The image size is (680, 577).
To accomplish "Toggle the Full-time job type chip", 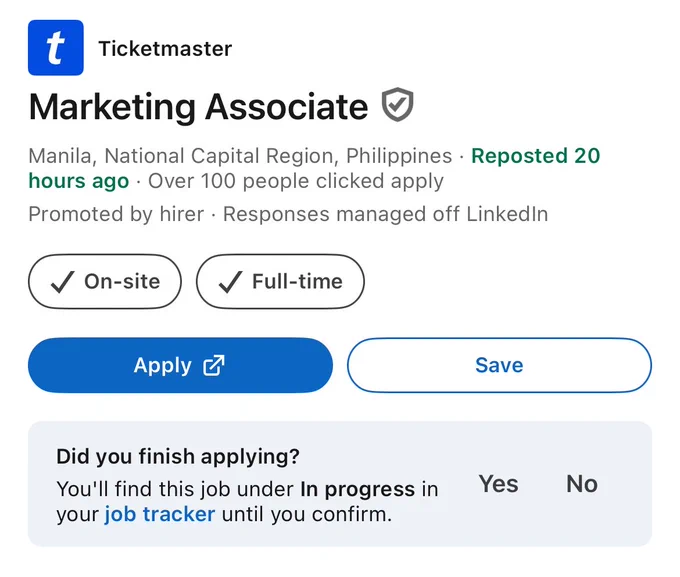I will 280,282.
